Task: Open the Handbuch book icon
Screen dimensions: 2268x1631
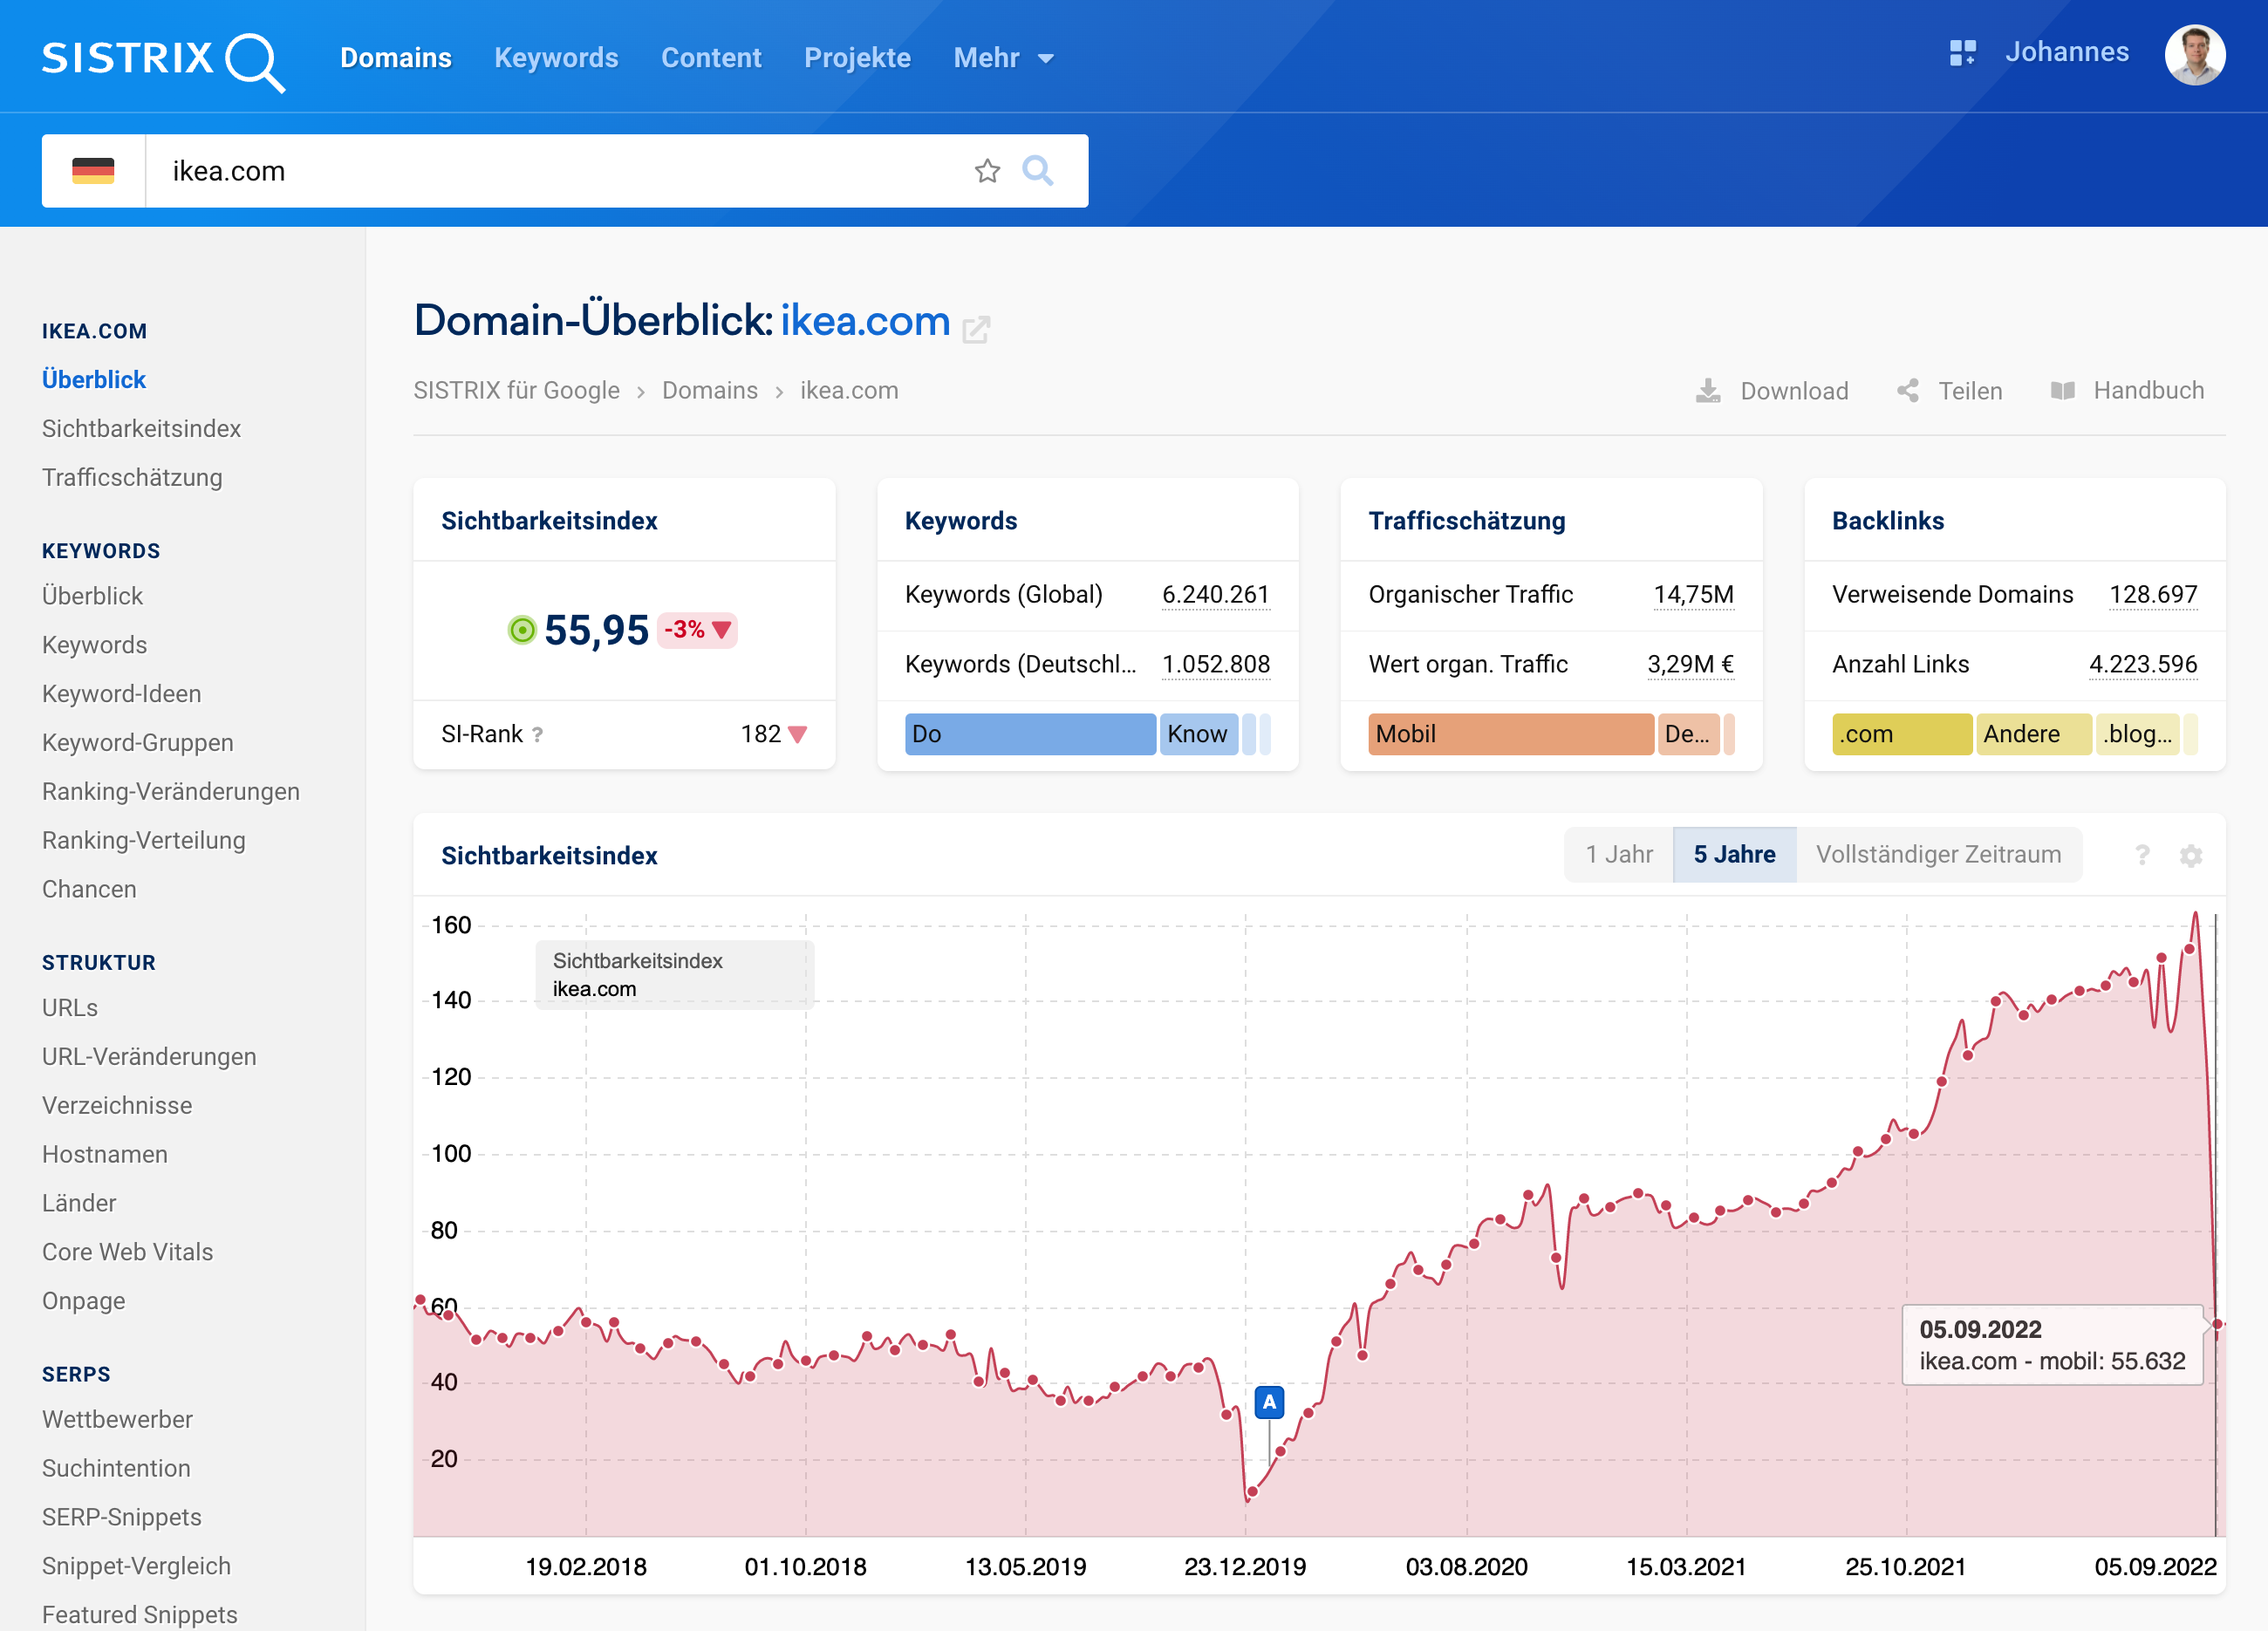Action: 2062,391
